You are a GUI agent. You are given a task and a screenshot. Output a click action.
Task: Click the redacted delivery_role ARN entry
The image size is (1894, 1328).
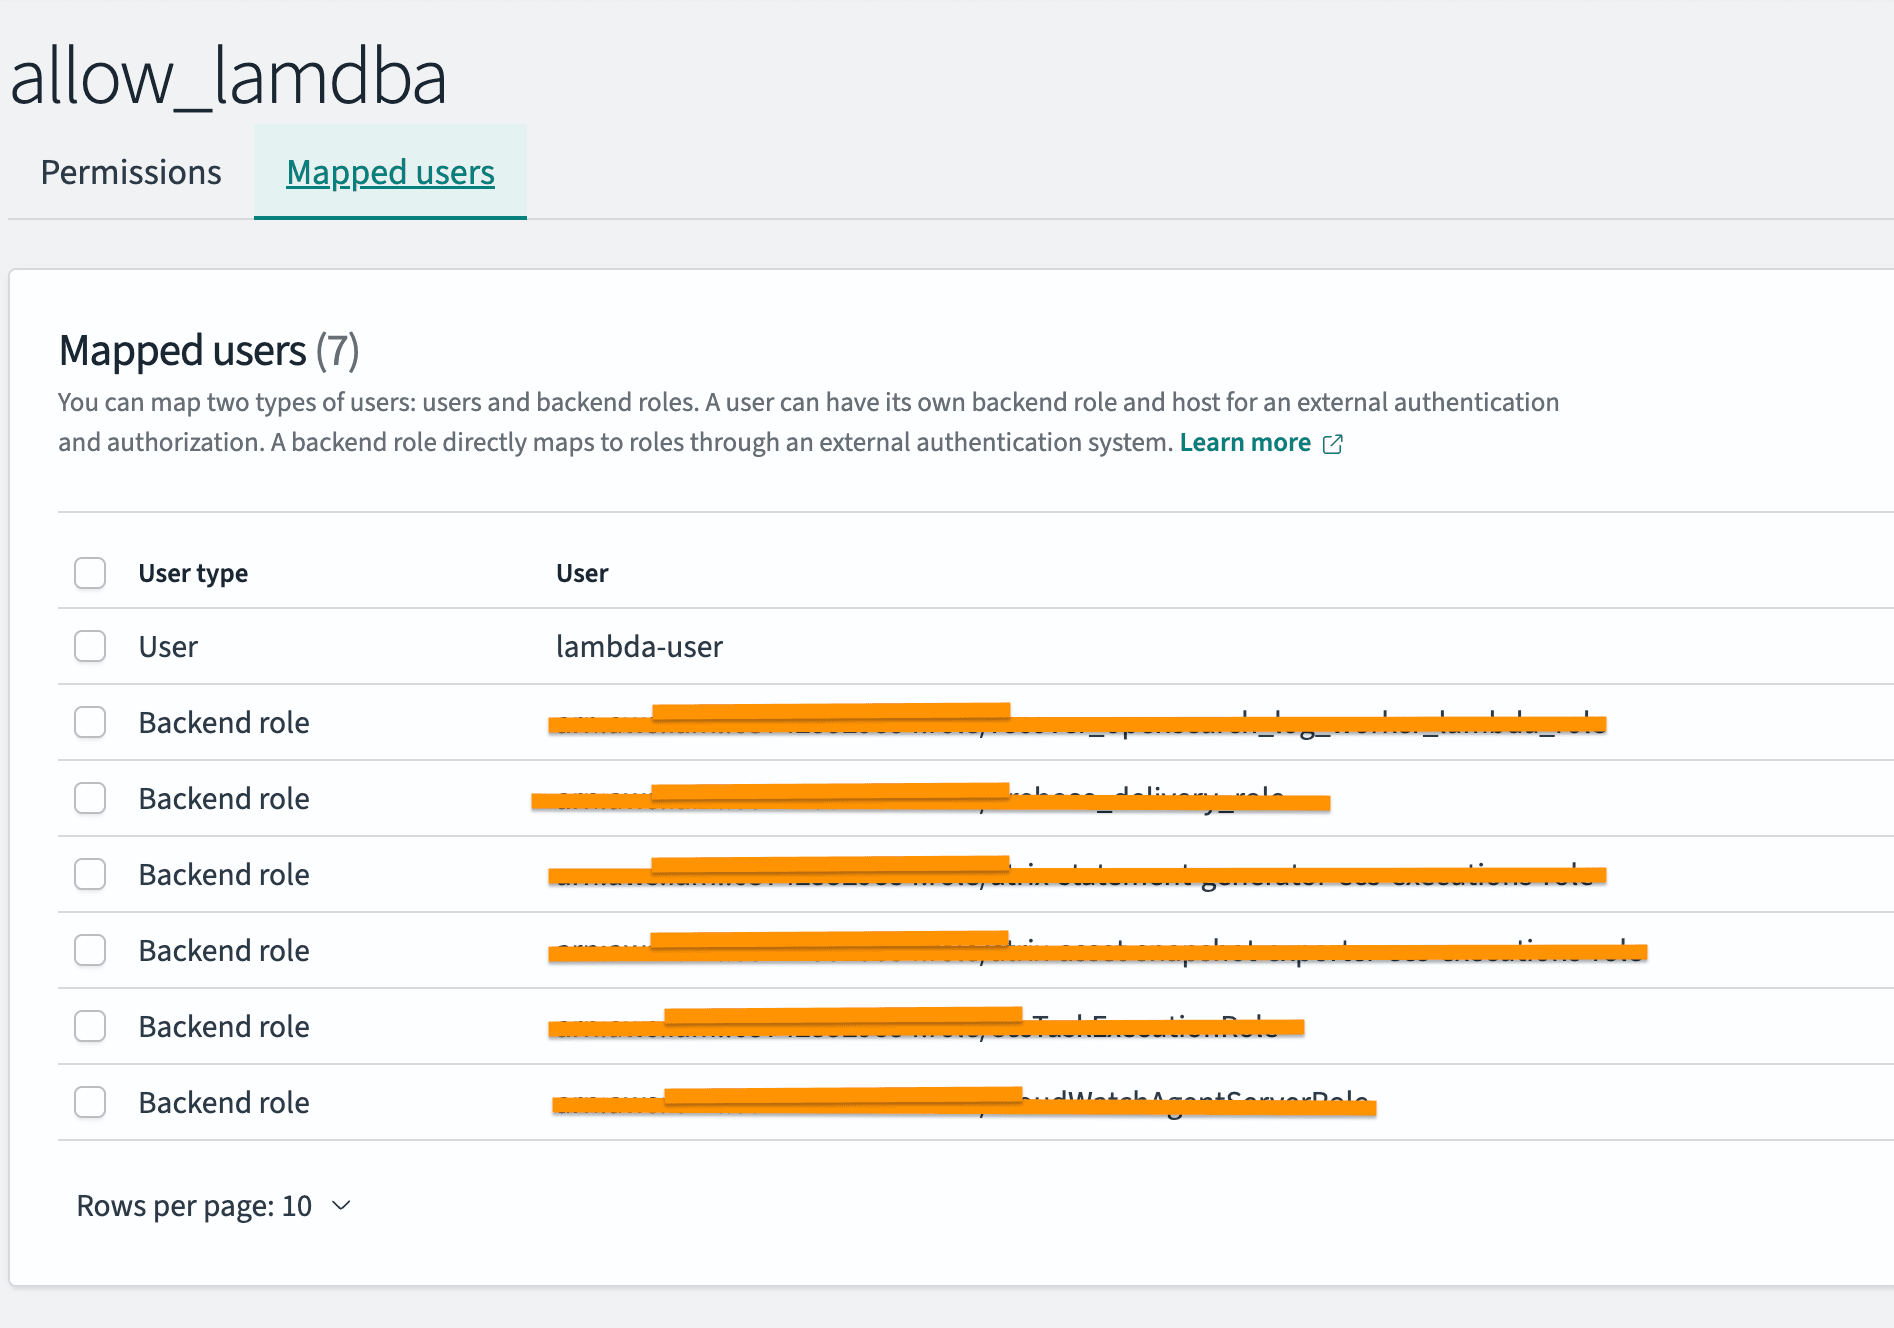coord(930,798)
